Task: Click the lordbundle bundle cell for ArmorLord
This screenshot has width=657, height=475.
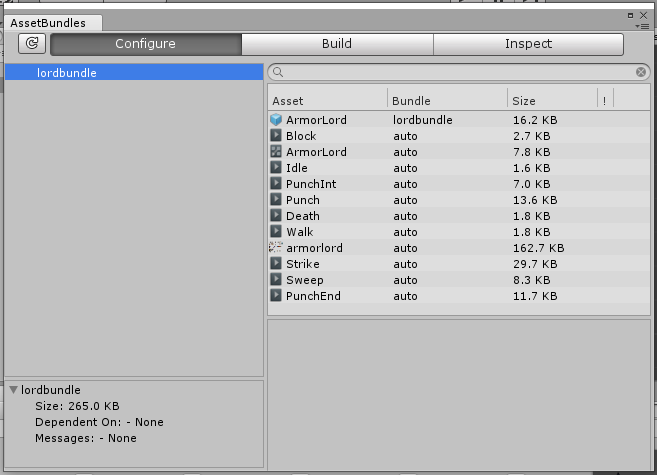Action: (x=423, y=120)
